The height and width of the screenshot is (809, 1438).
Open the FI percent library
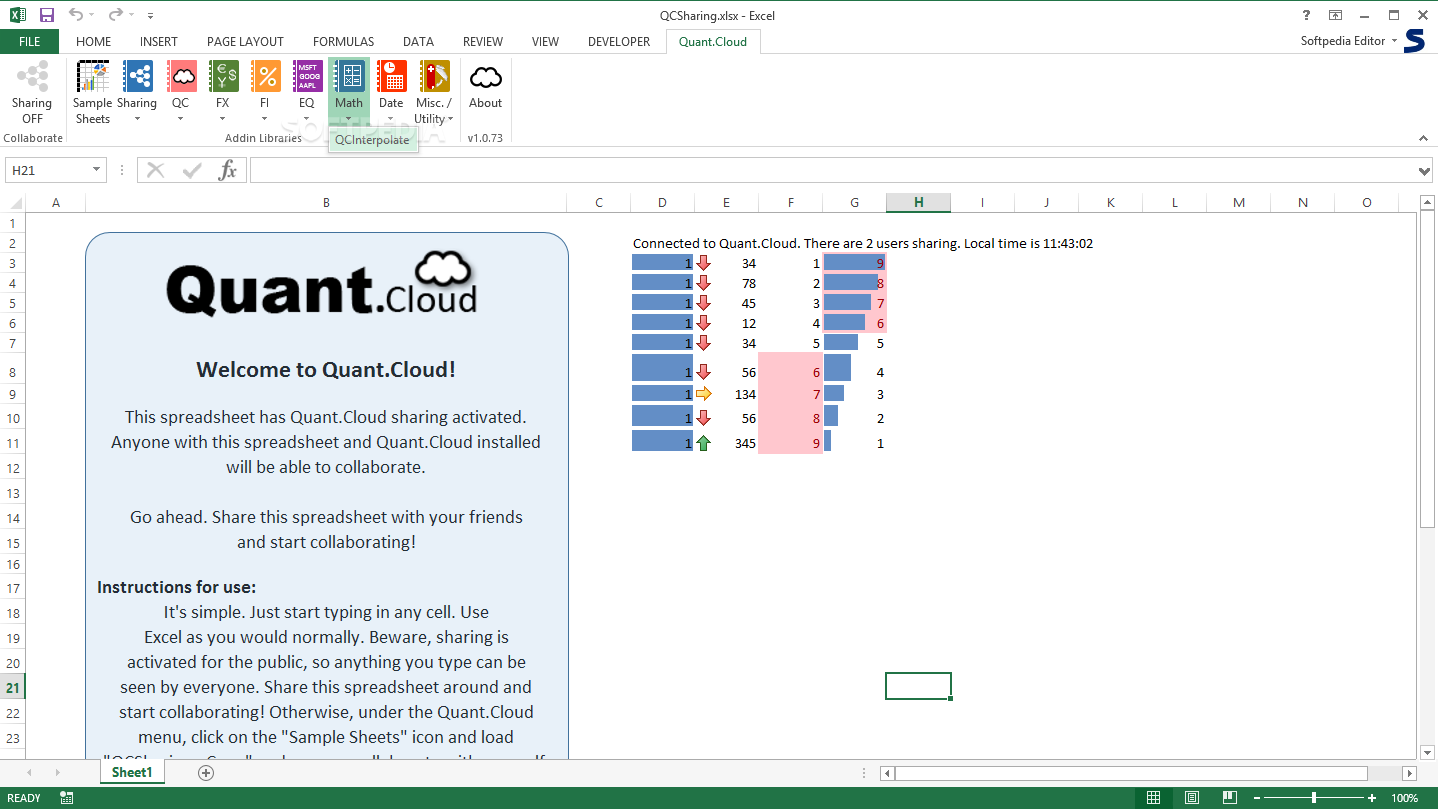[264, 92]
